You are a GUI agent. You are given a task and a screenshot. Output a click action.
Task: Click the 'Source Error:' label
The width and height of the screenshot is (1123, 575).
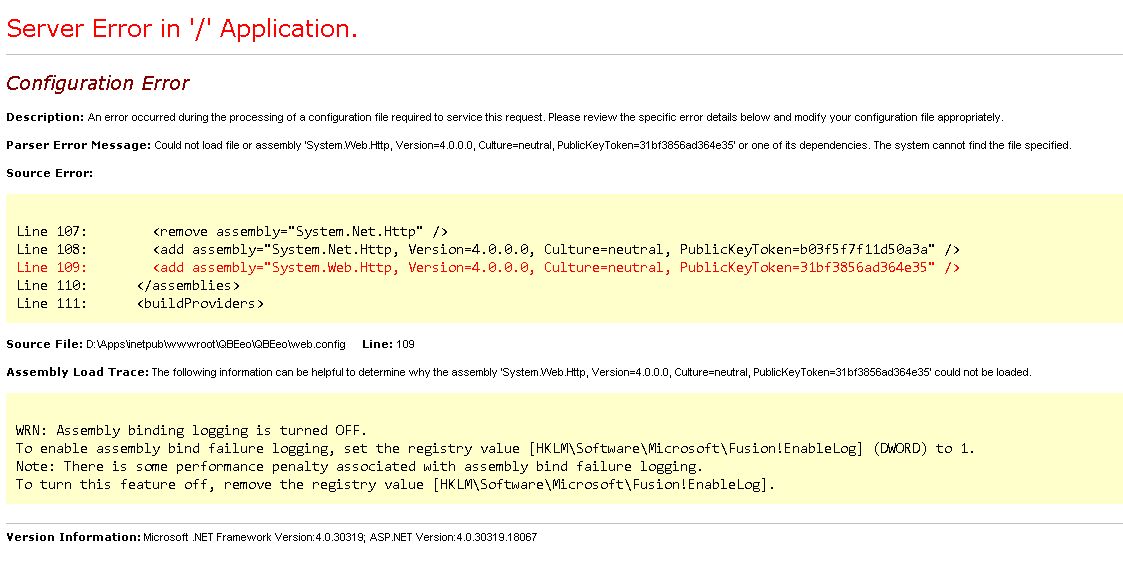(49, 173)
